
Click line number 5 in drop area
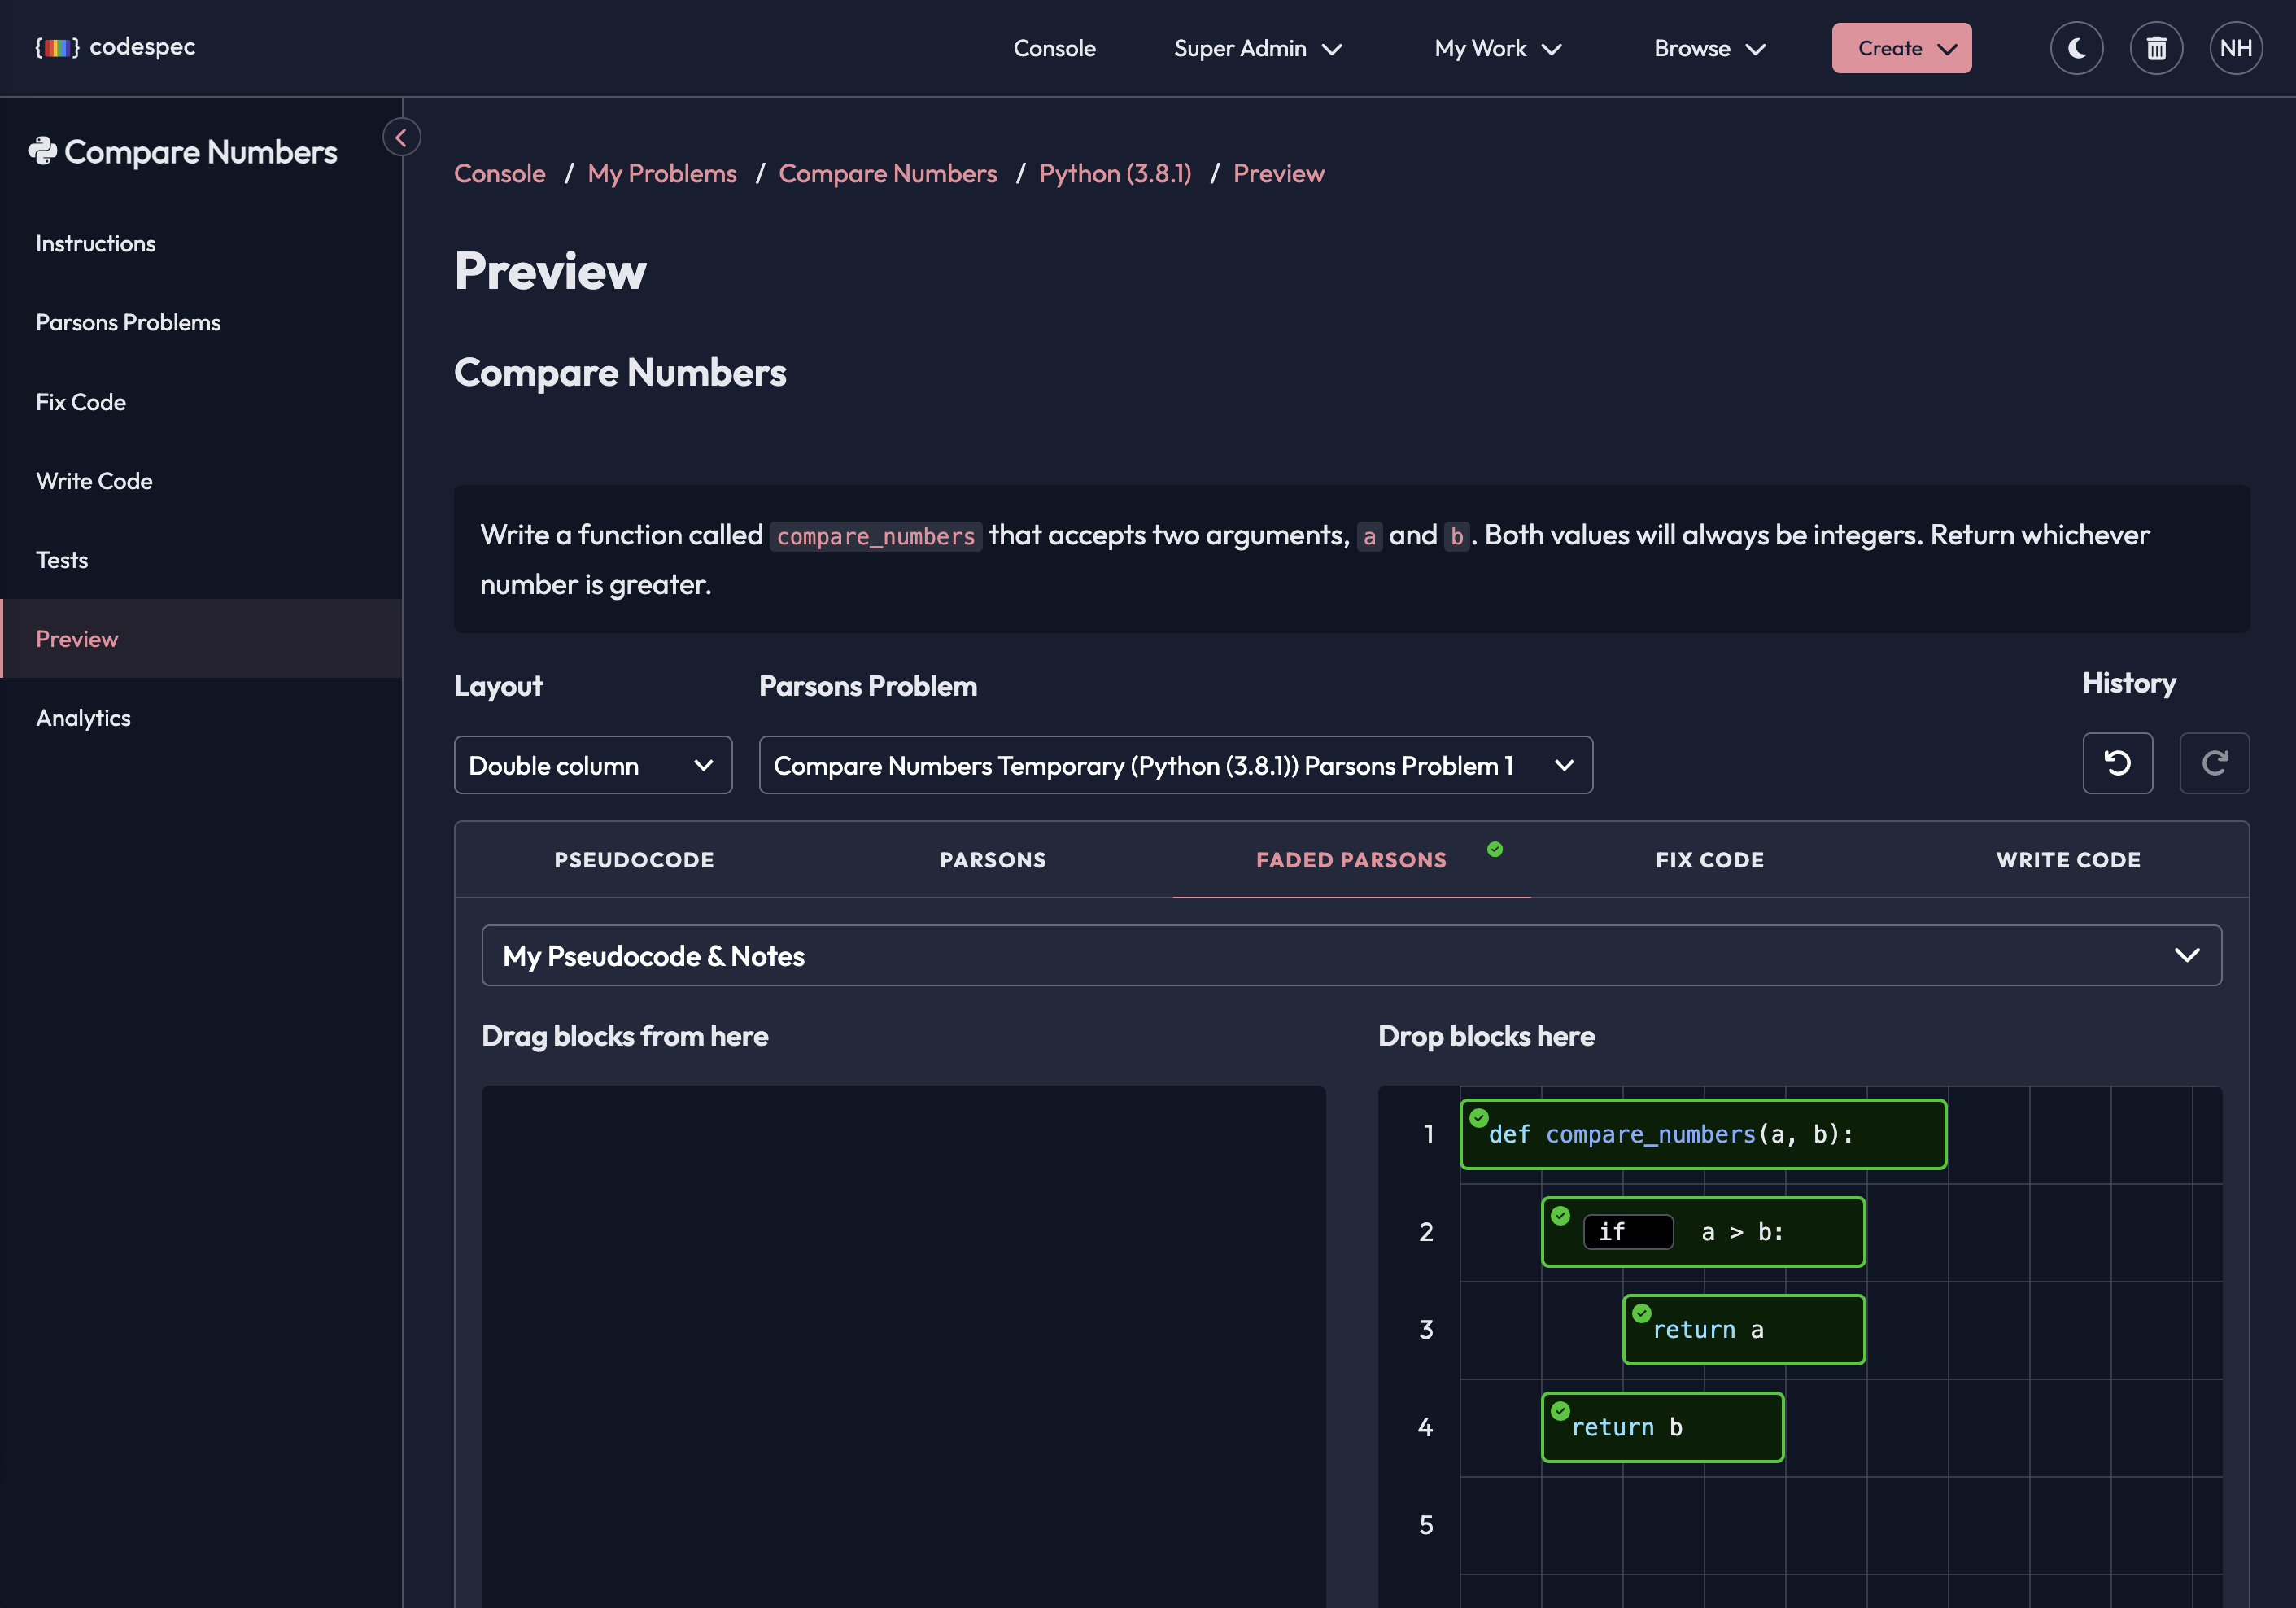[x=1426, y=1525]
